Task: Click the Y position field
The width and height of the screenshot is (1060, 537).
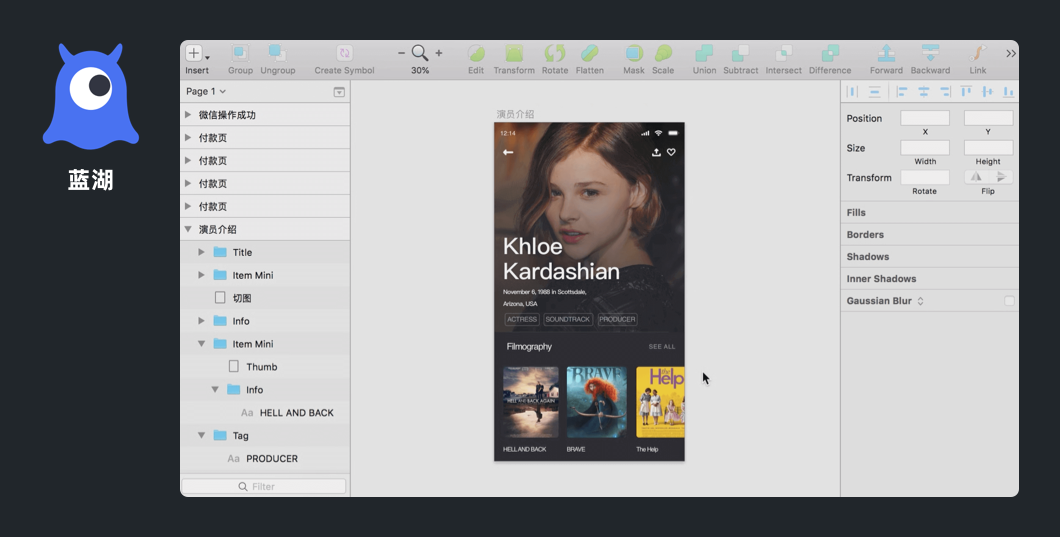Action: tap(988, 118)
